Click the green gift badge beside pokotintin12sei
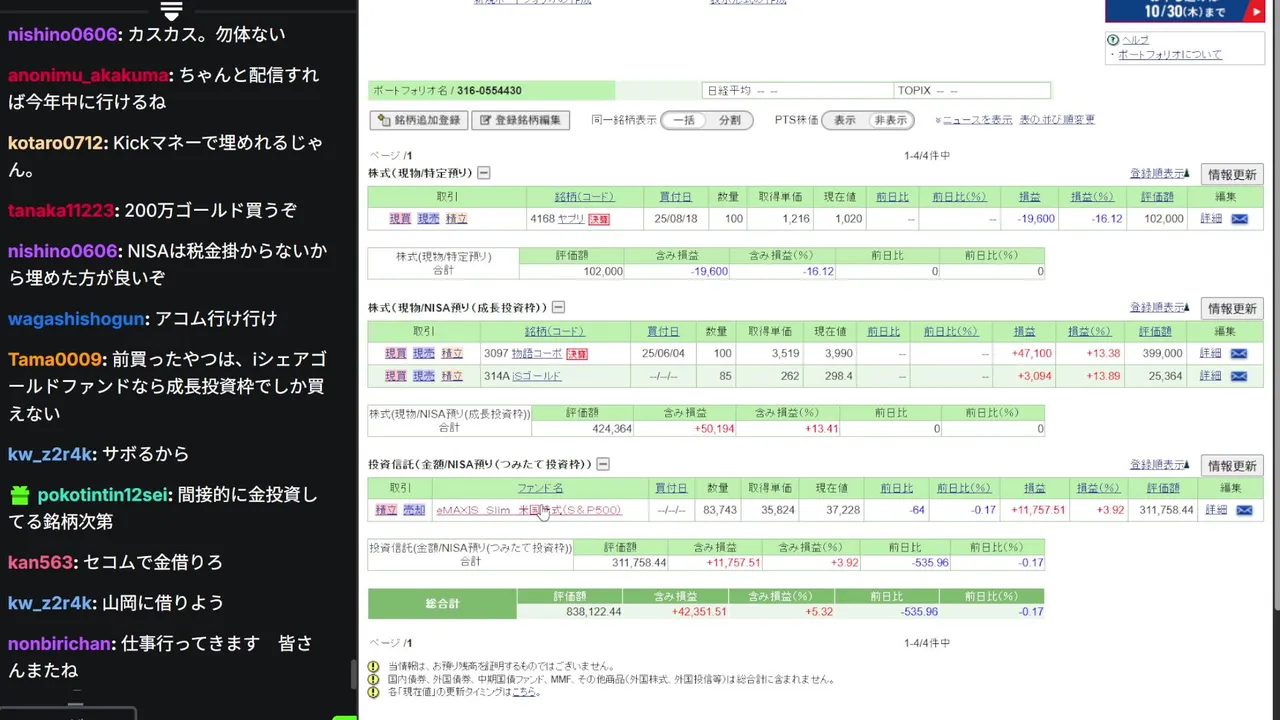The width and height of the screenshot is (1280, 720). pyautogui.click(x=20, y=494)
